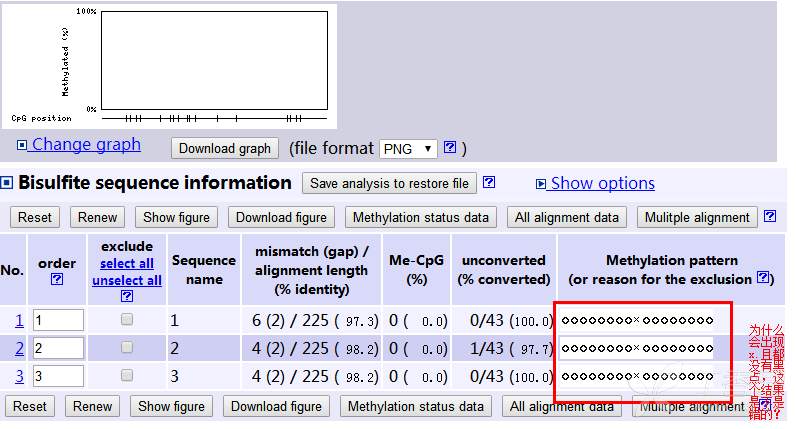Tick exclude checkbox for sequence 2

(127, 347)
